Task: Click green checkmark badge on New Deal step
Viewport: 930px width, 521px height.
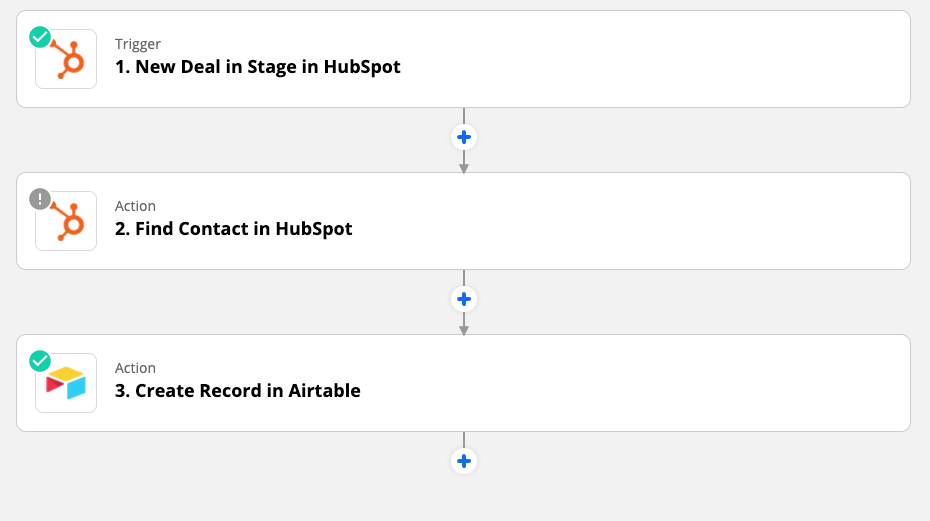Action: (40, 37)
